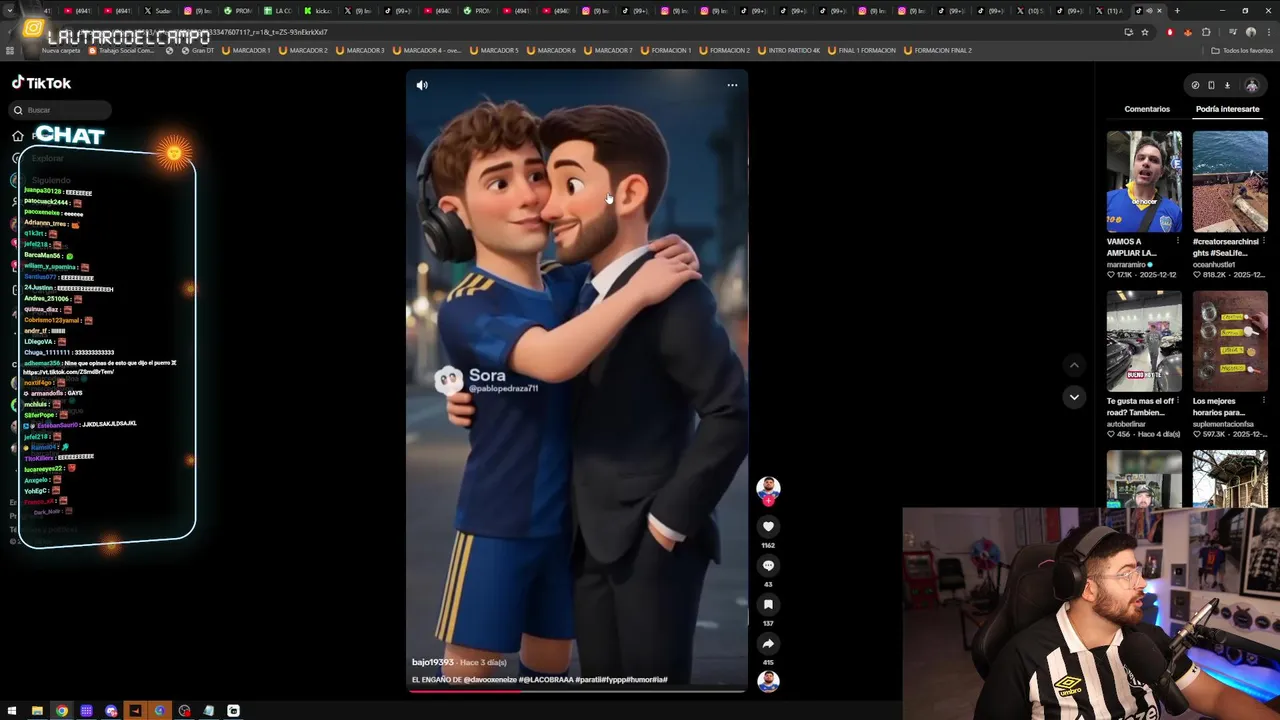The image size is (1280, 720).
Task: Switch to Comentarios tab
Action: (1147, 109)
